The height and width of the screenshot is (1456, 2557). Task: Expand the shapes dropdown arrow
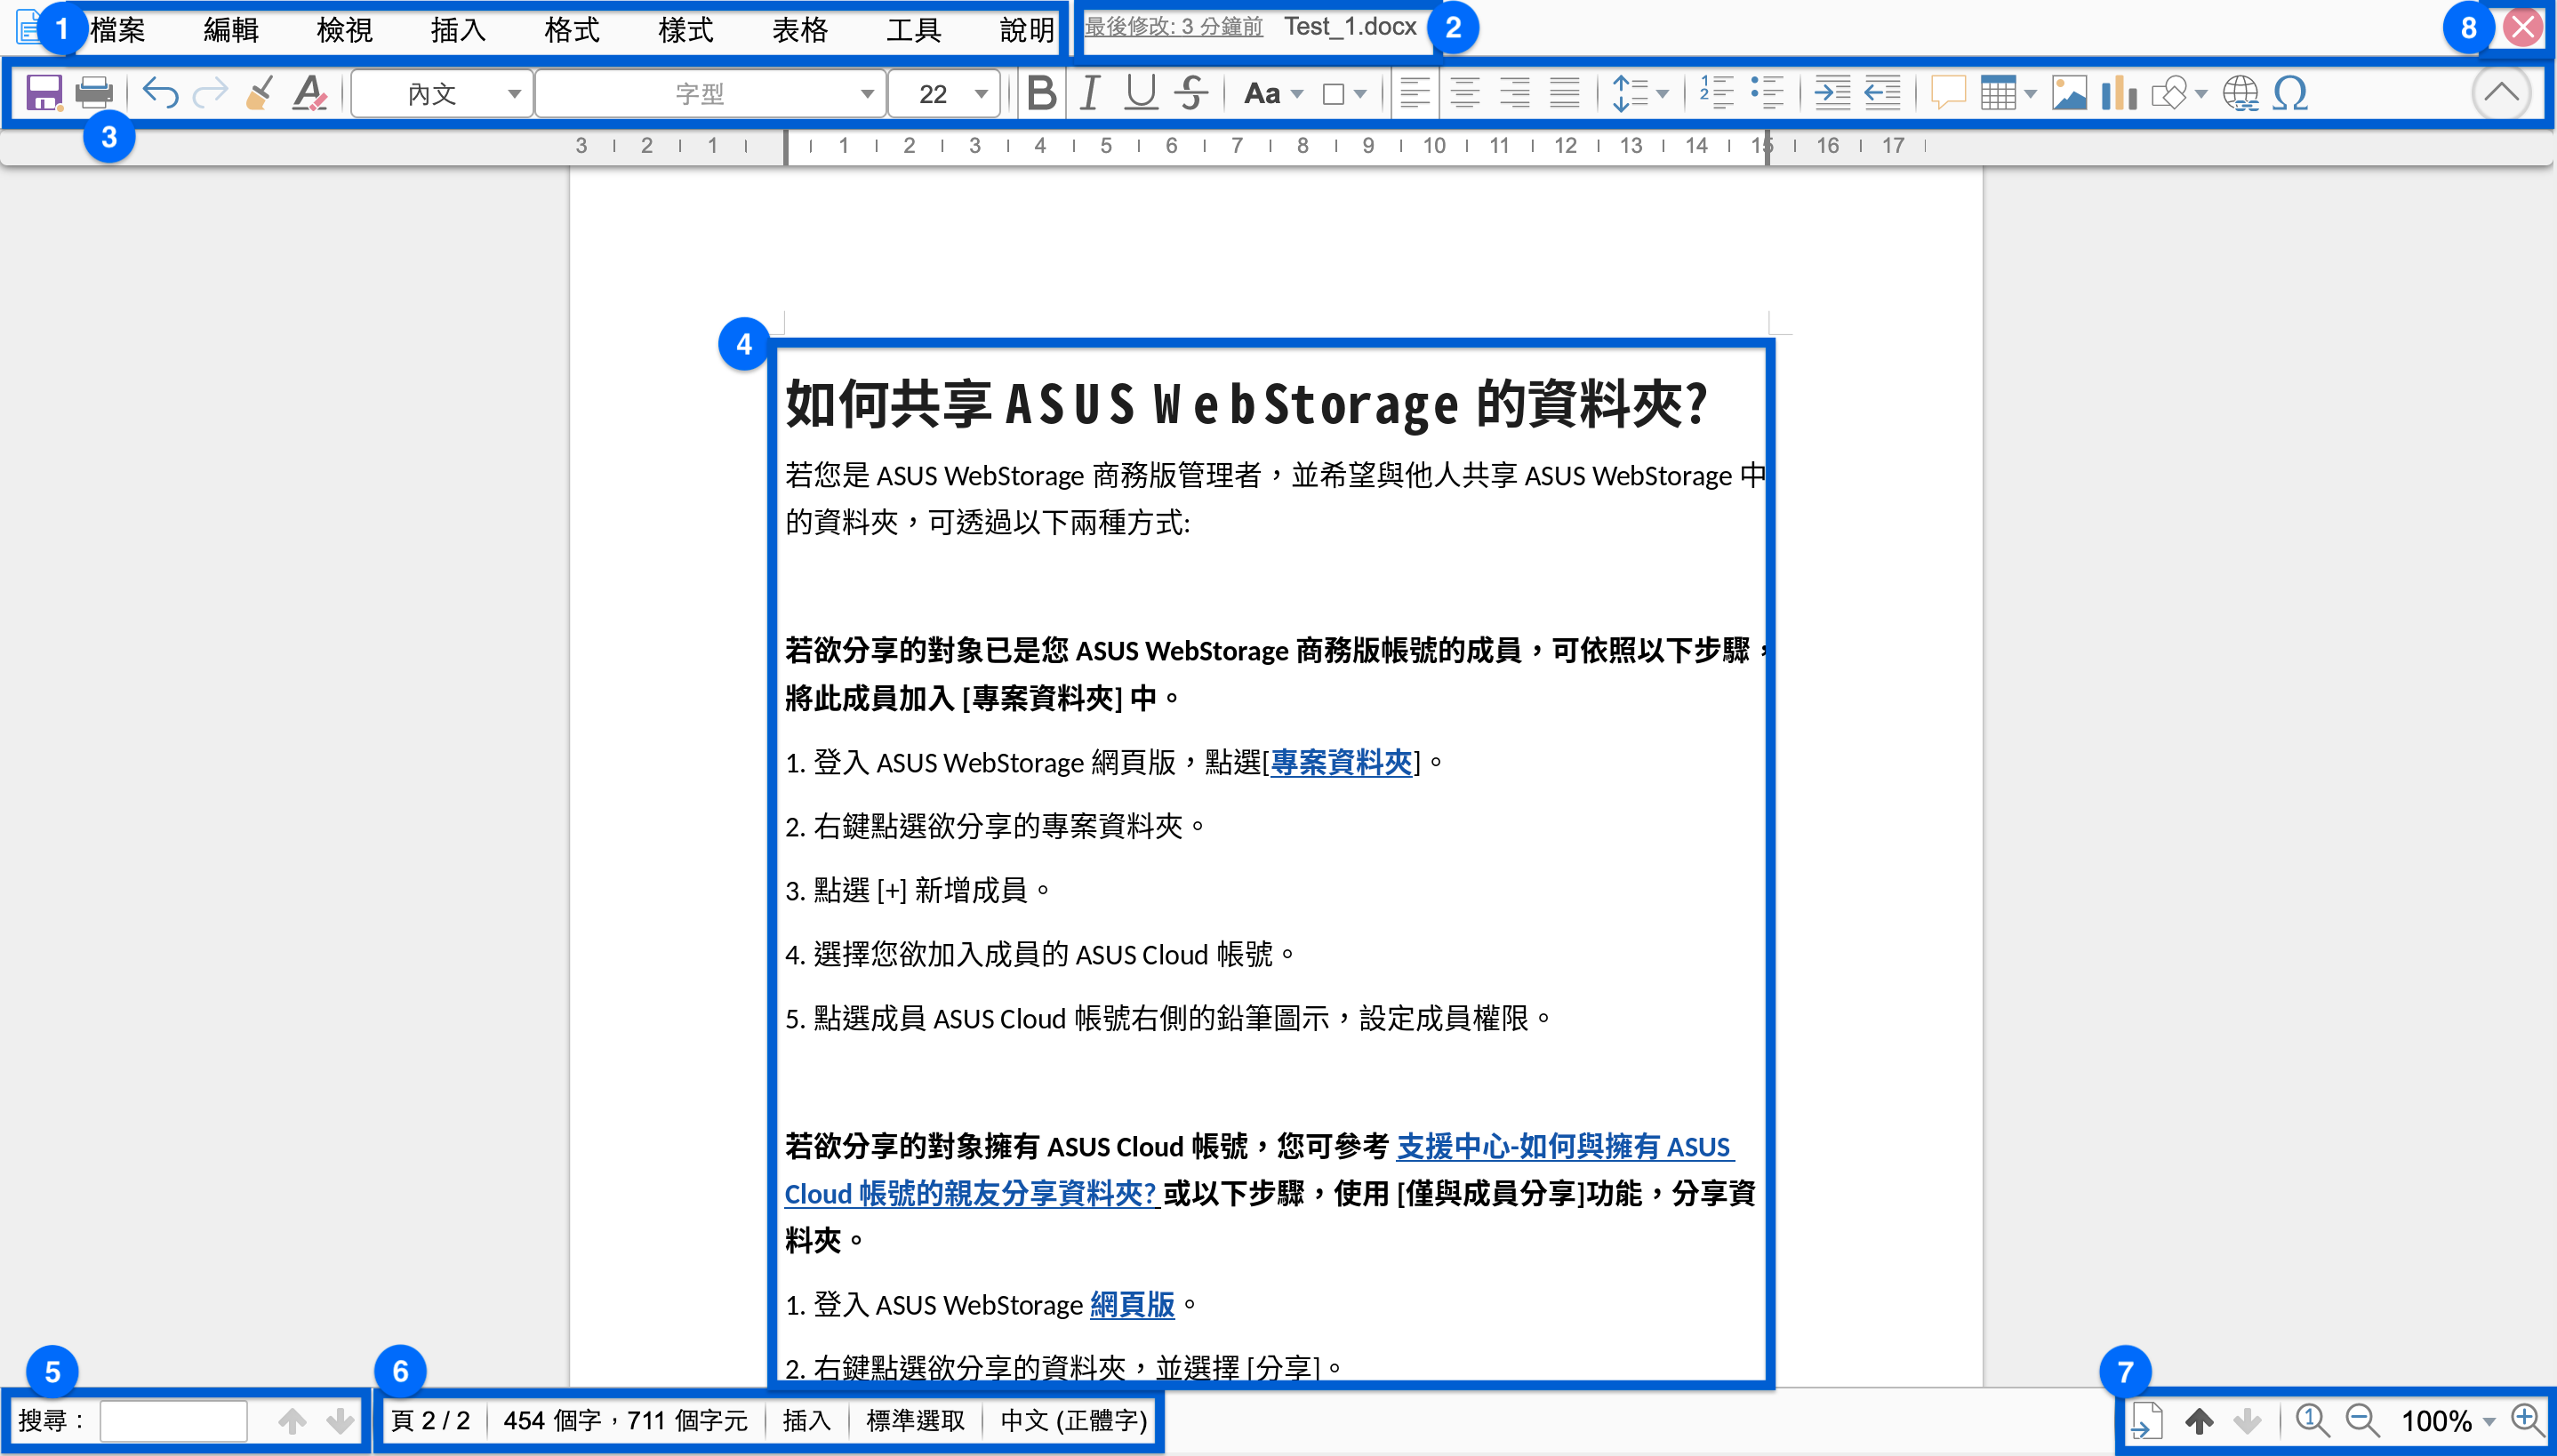click(2201, 94)
